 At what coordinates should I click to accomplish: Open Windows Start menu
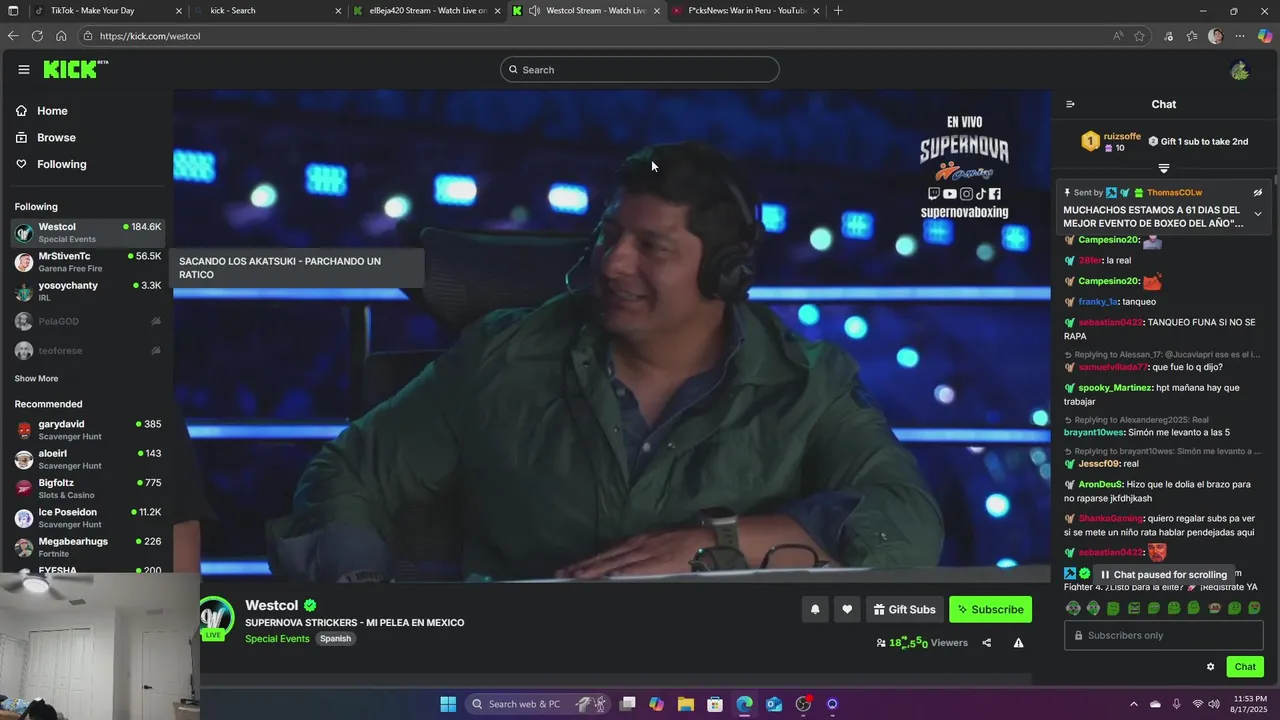click(x=448, y=704)
